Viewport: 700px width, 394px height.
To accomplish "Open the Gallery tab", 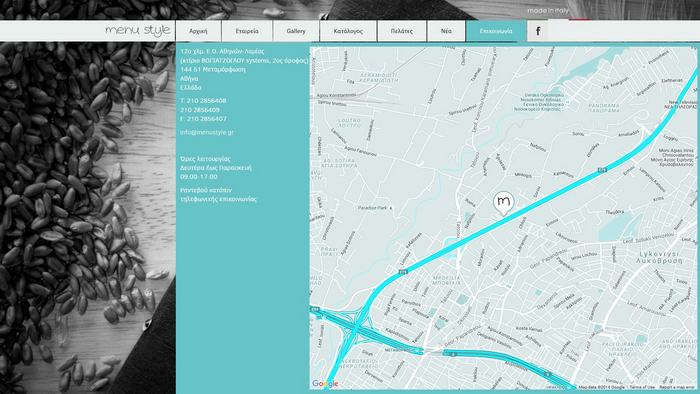I will tap(296, 31).
